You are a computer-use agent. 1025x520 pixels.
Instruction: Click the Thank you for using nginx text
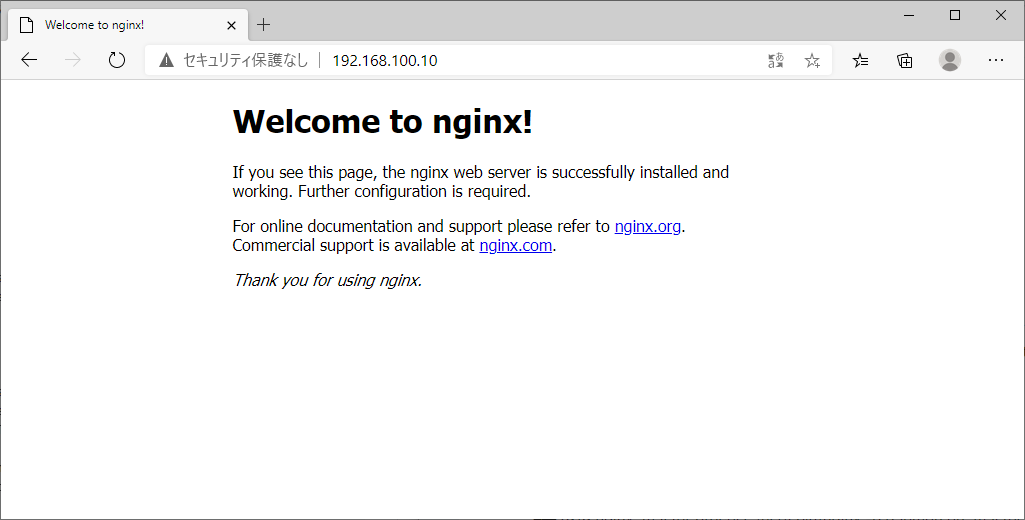(x=328, y=280)
